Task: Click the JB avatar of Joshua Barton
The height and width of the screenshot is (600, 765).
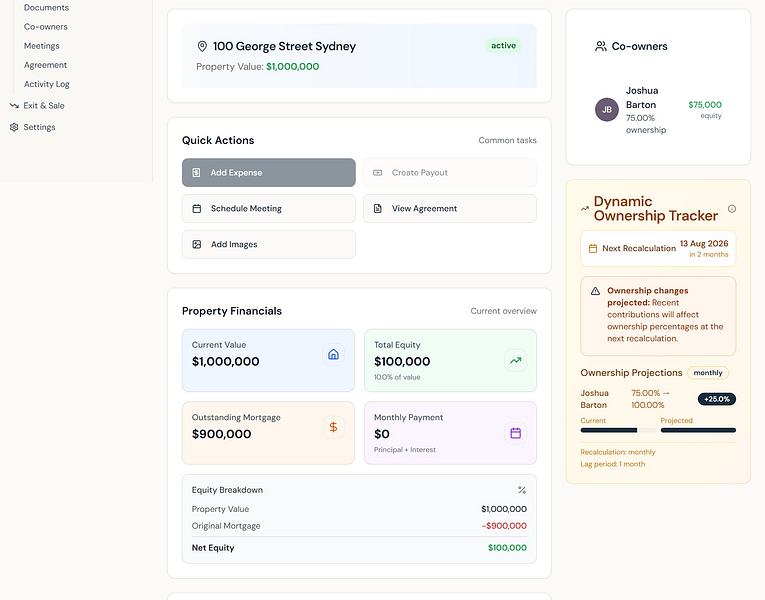Action: tap(606, 110)
